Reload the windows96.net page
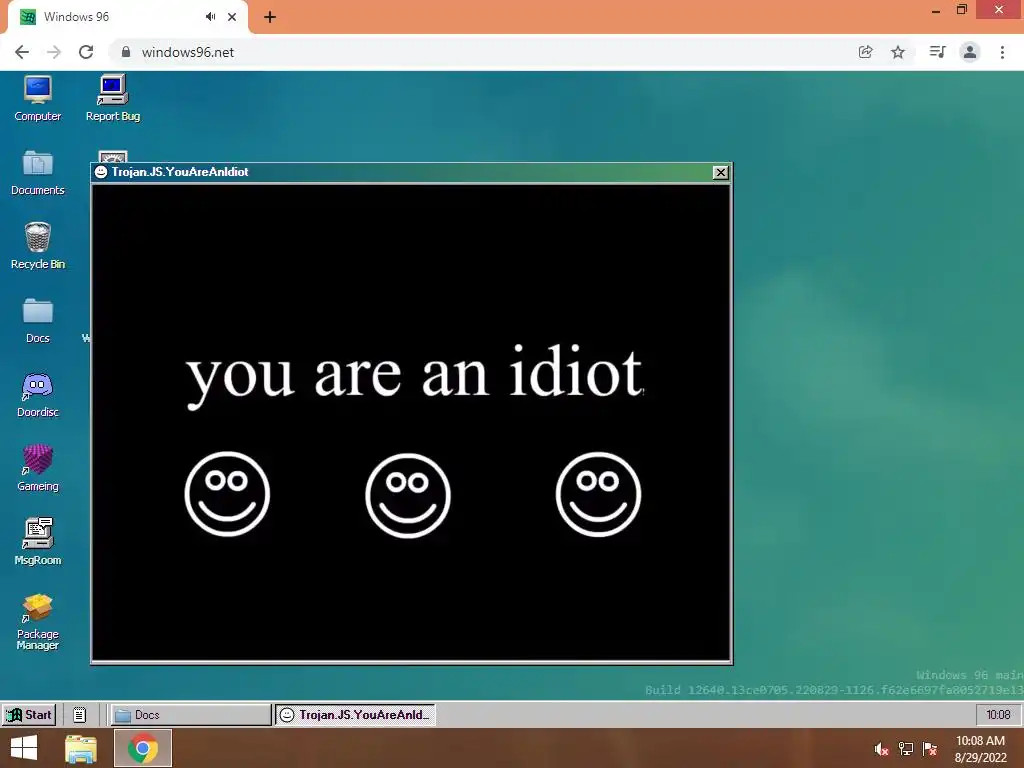Image resolution: width=1024 pixels, height=768 pixels. (x=86, y=52)
